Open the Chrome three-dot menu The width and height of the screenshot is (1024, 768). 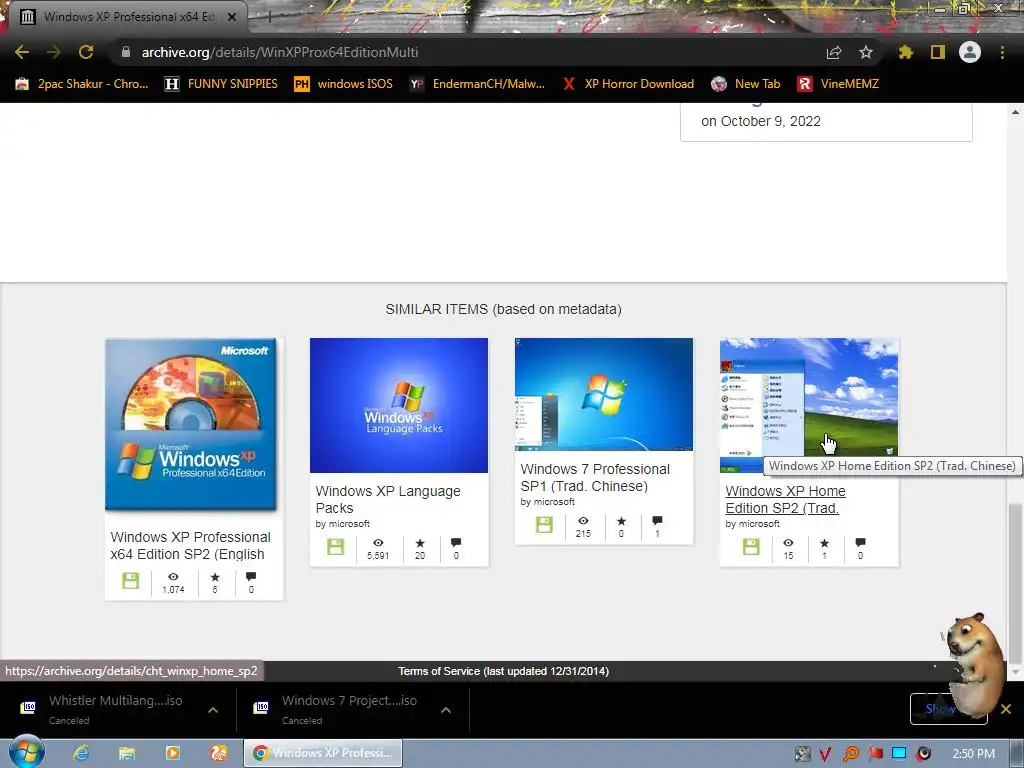1002,52
